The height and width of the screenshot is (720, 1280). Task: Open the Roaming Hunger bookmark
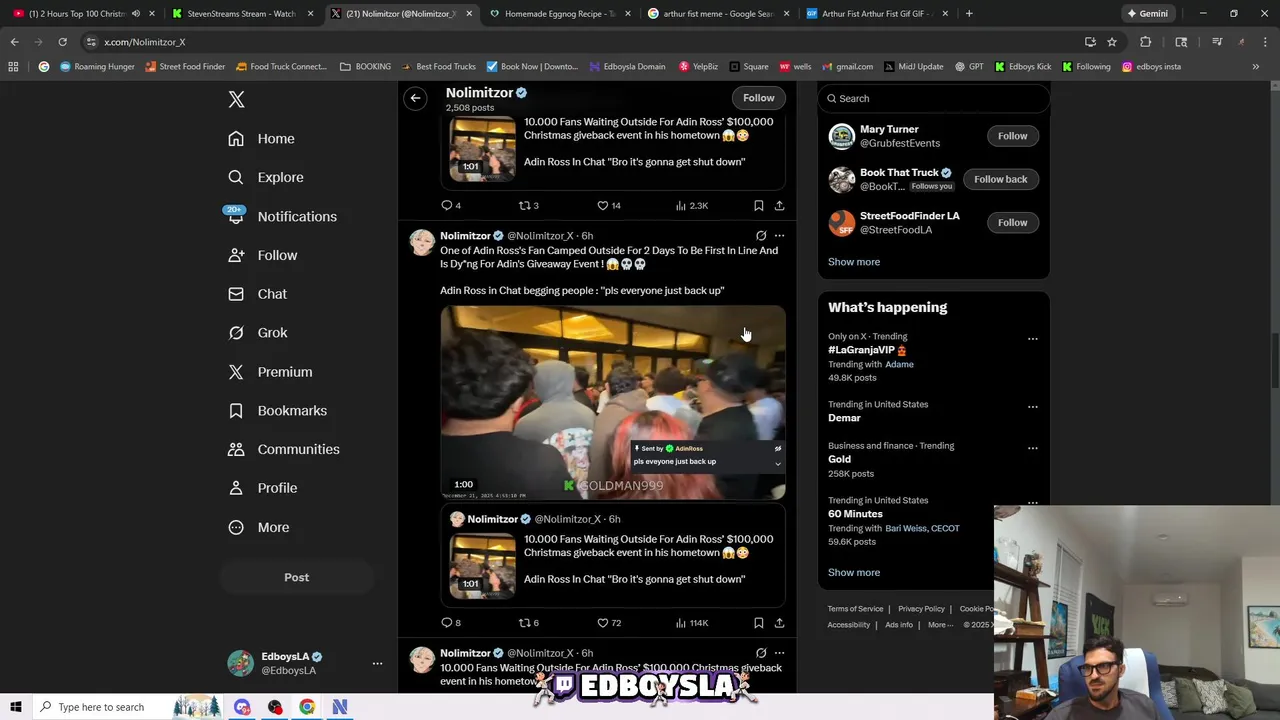pyautogui.click(x=97, y=67)
